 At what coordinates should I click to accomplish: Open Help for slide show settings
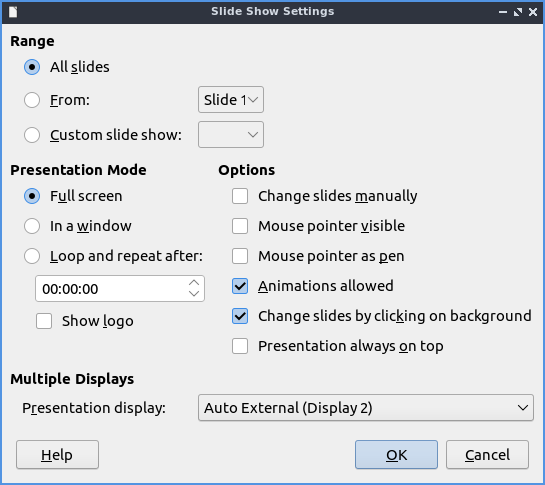(57, 455)
